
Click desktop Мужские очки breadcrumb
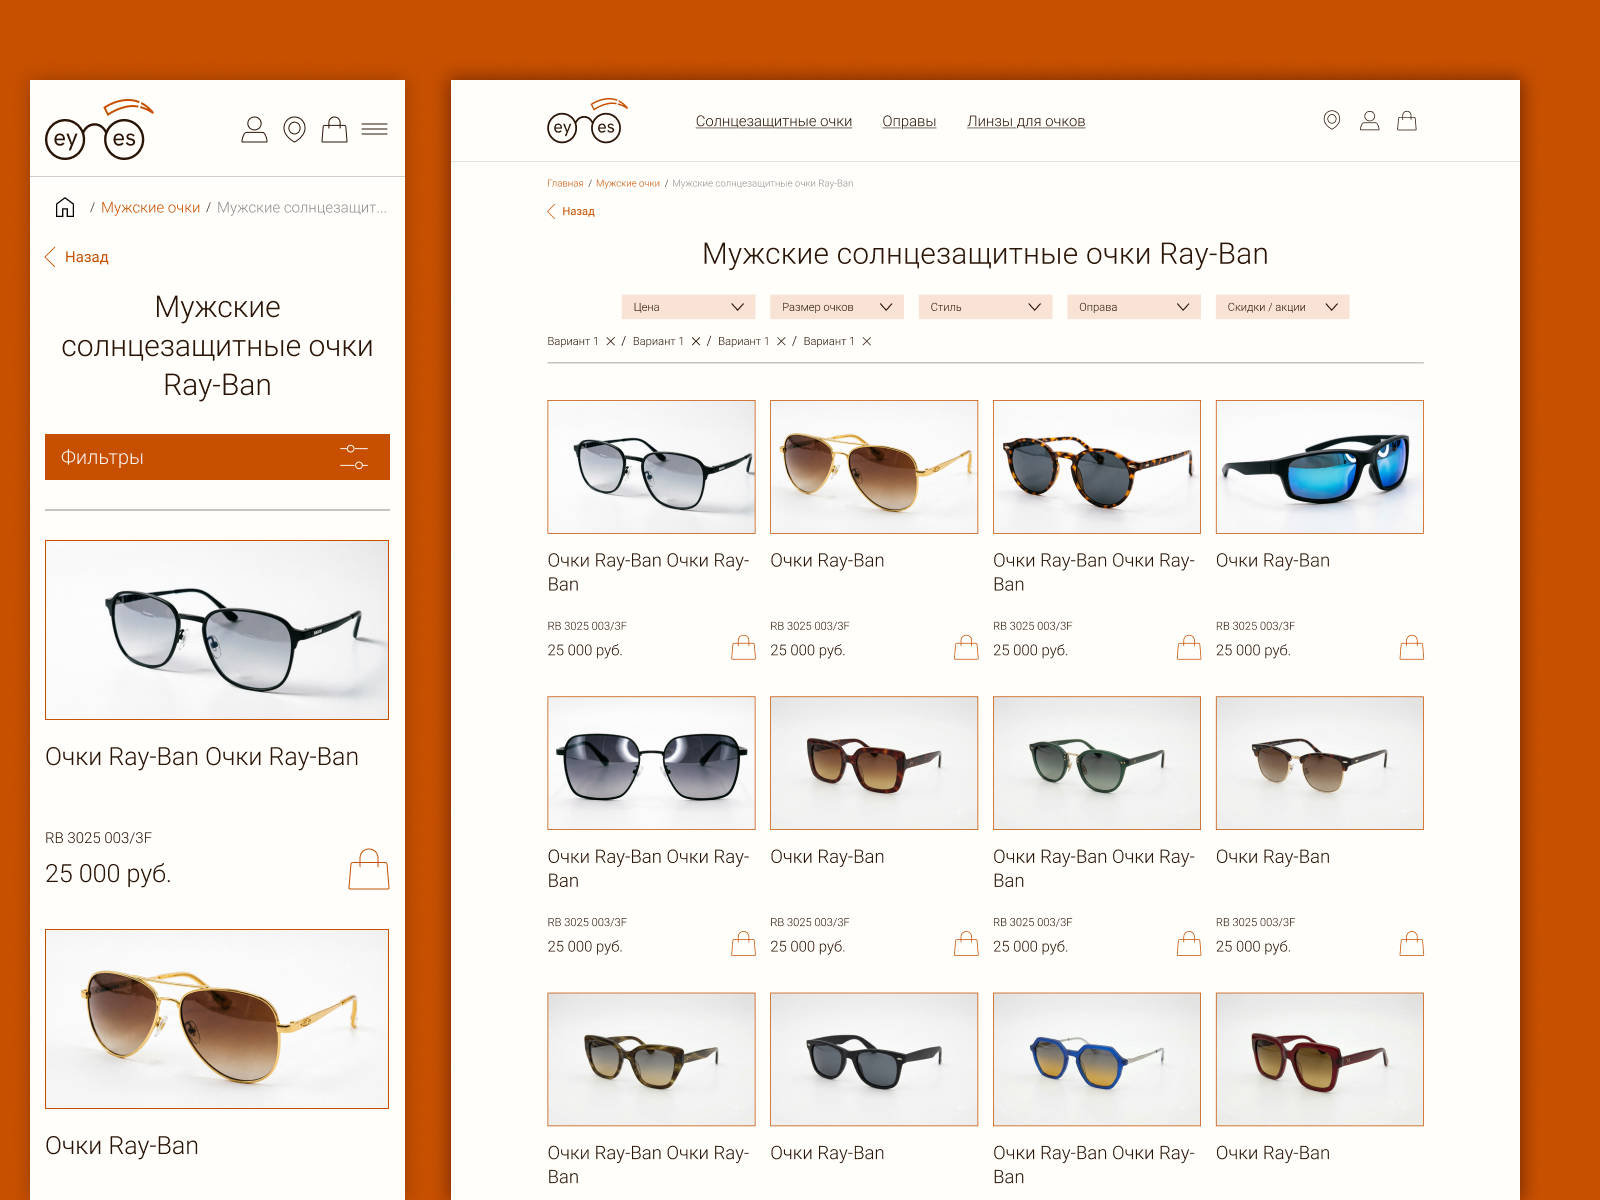pyautogui.click(x=628, y=184)
